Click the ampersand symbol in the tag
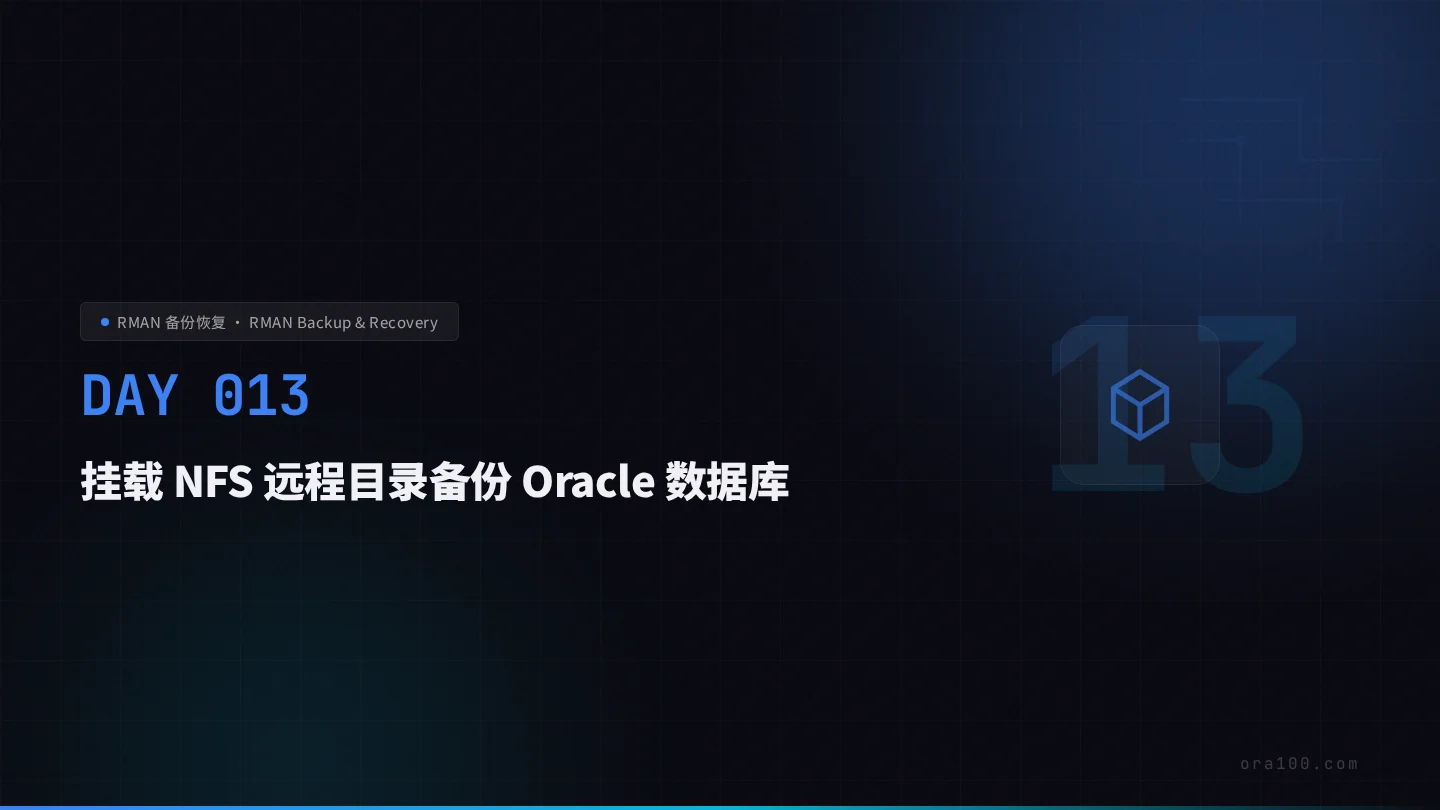1440x810 pixels. pyautogui.click(x=360, y=323)
